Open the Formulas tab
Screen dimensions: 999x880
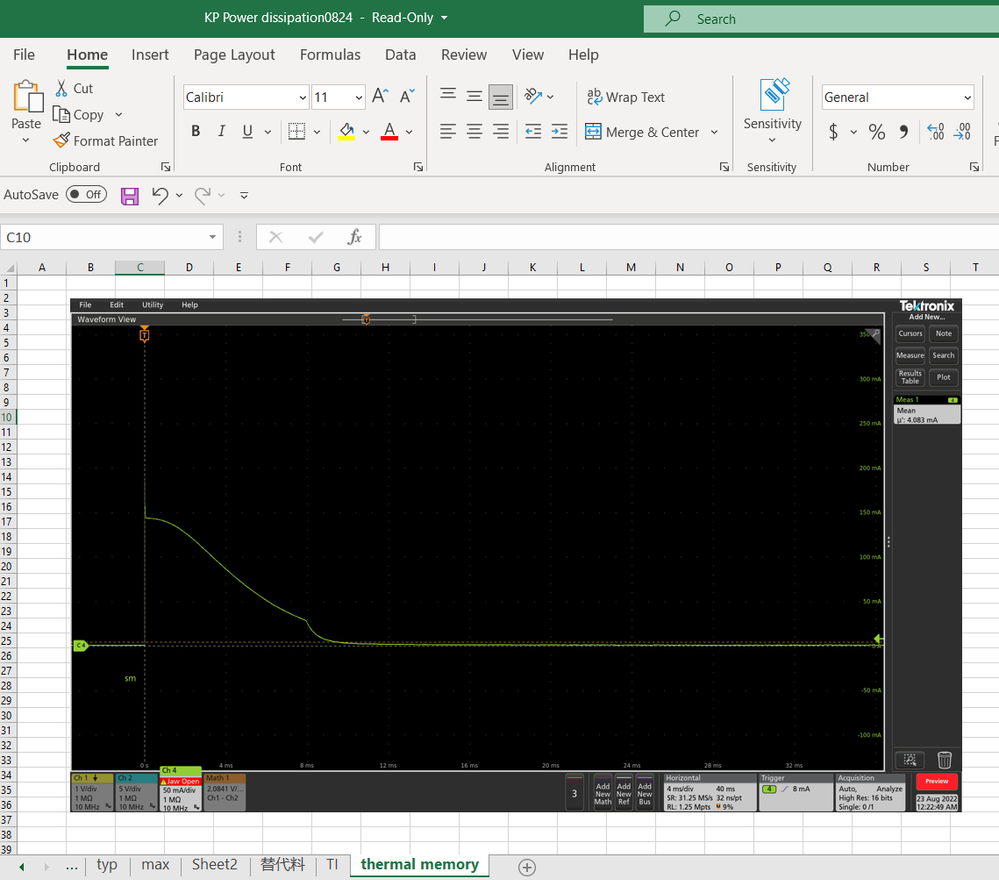point(330,55)
